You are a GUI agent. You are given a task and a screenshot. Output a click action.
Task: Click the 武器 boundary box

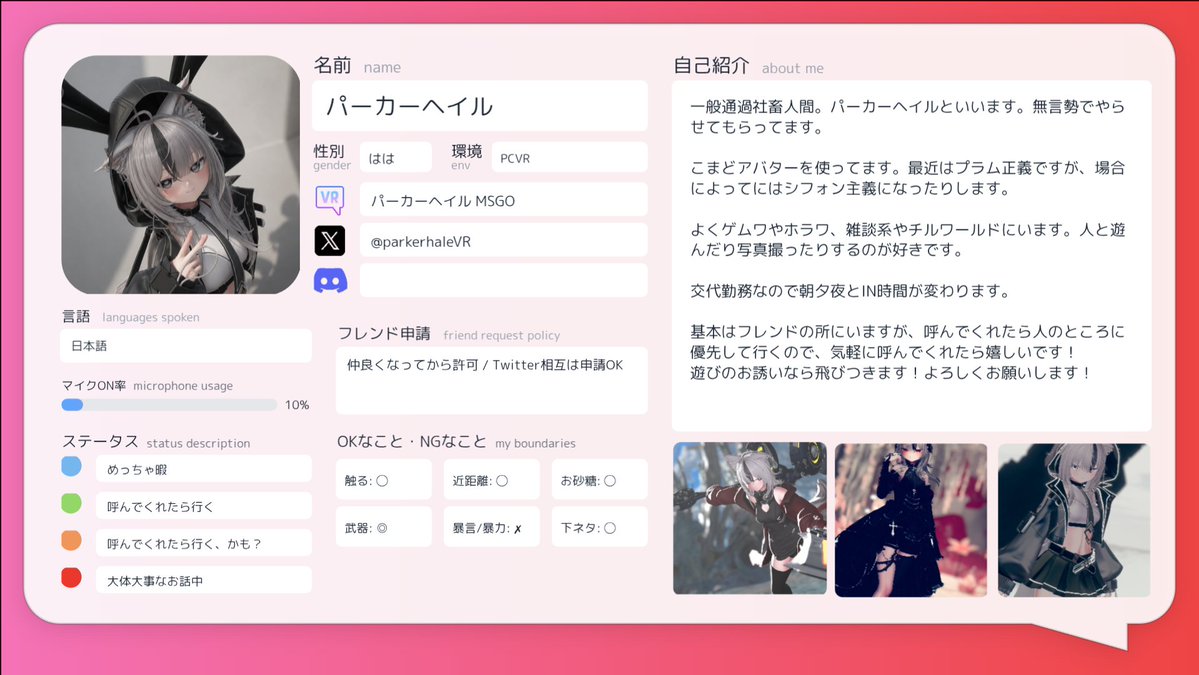383,527
